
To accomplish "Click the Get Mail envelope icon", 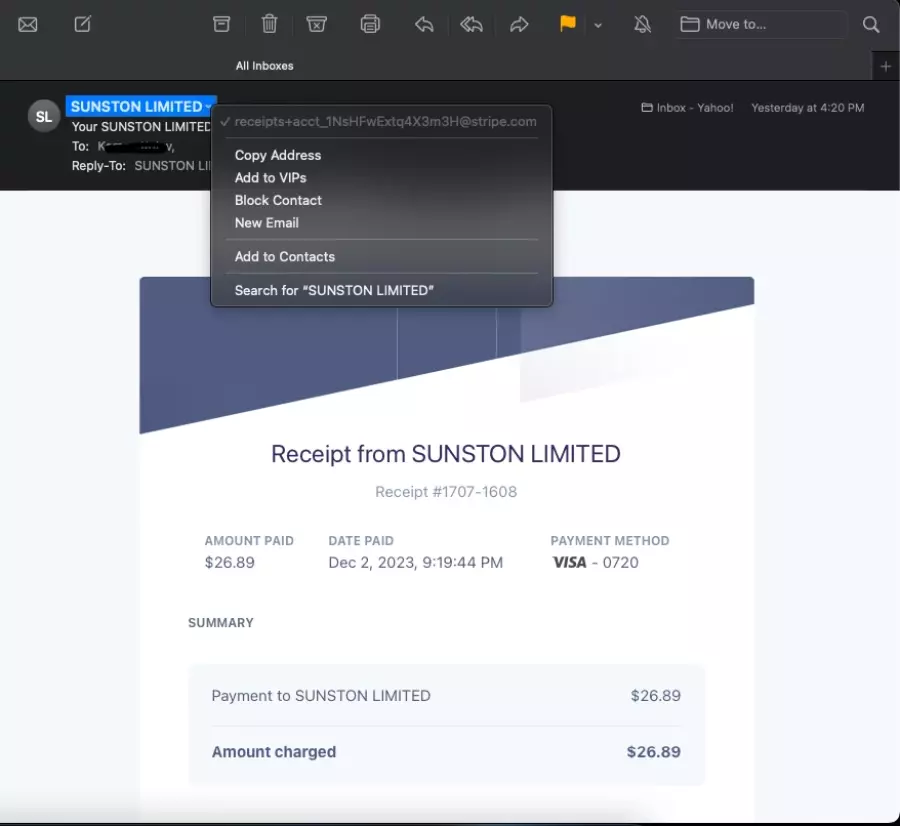I will coord(28,25).
